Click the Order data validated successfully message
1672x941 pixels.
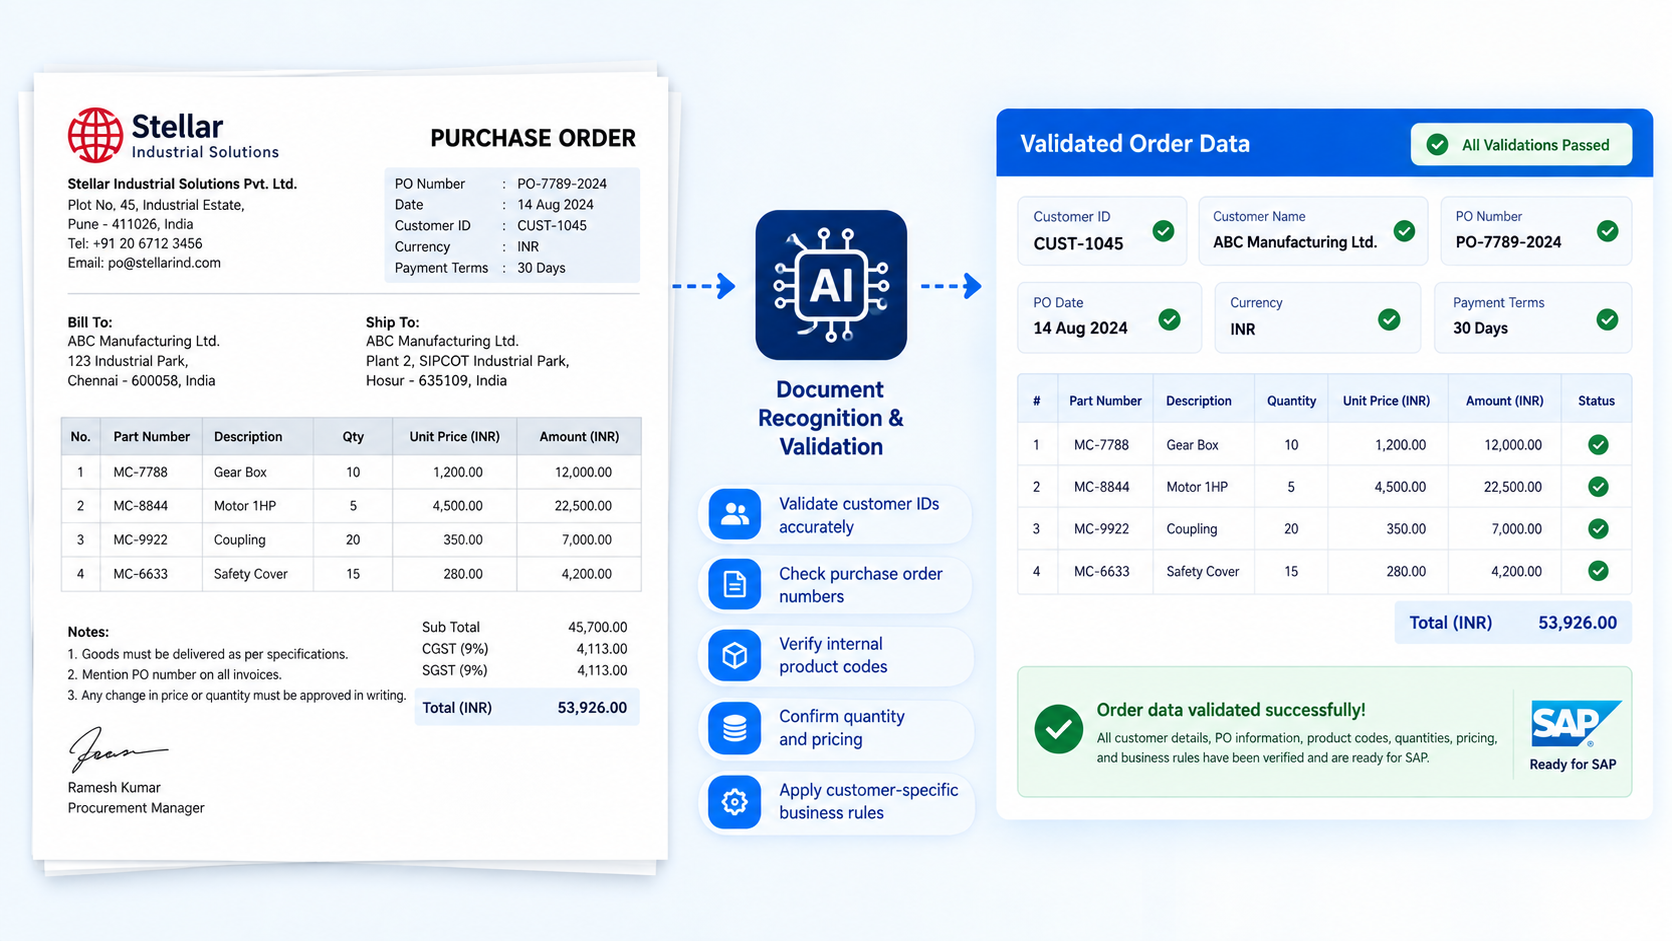[1231, 710]
